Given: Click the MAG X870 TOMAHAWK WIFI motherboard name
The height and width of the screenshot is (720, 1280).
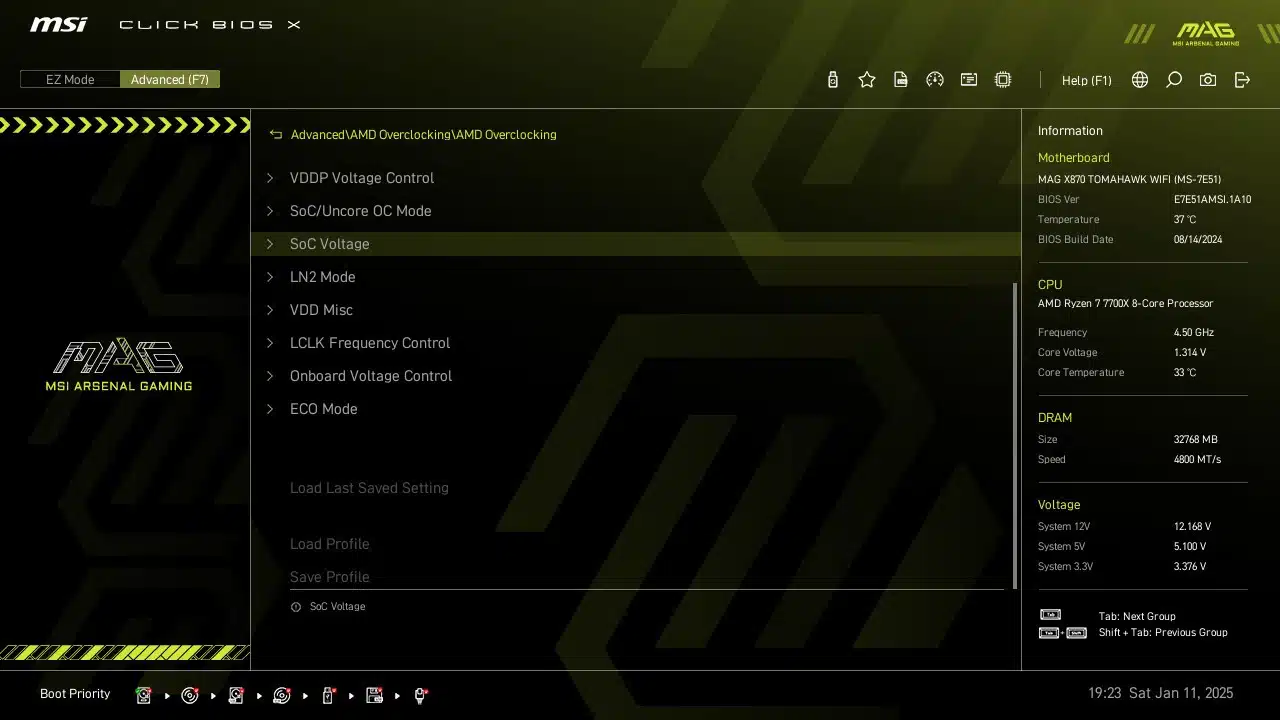Looking at the screenshot, I should click(x=1129, y=179).
